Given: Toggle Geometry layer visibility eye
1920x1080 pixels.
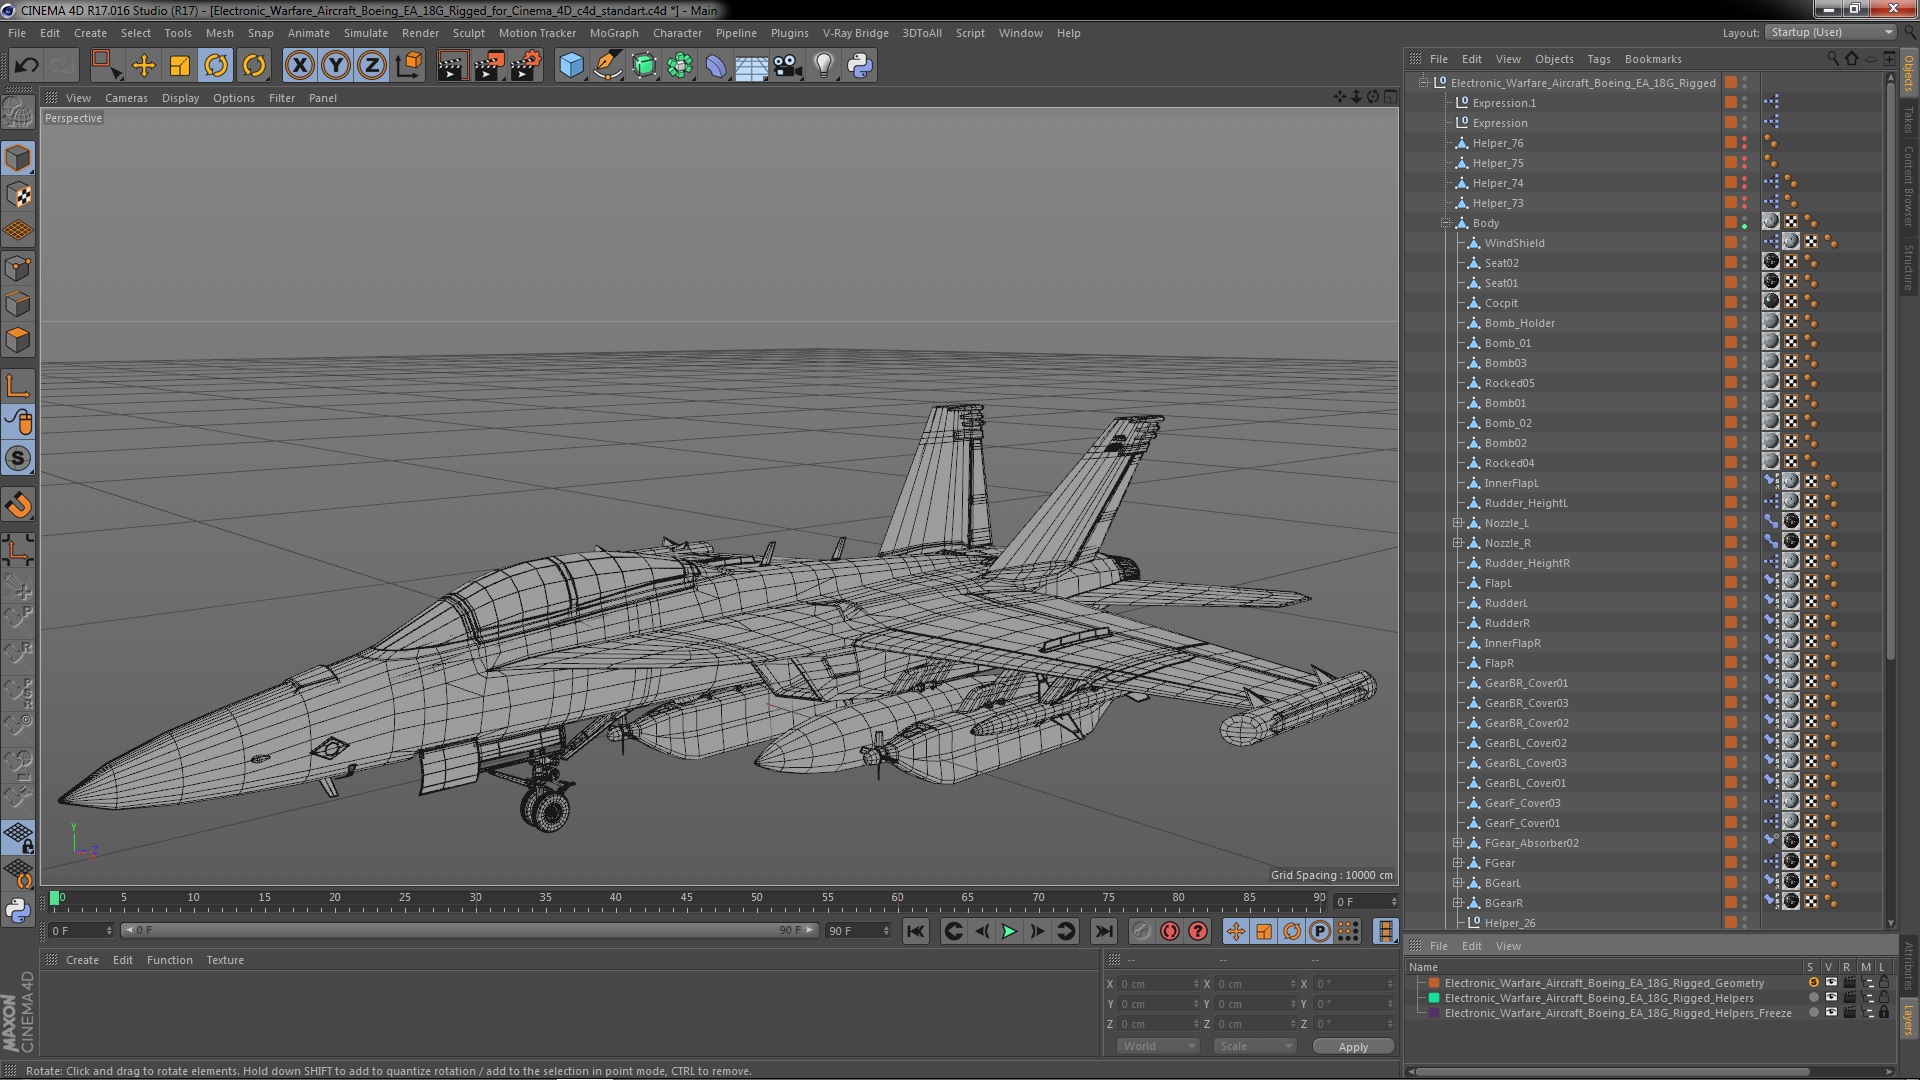Looking at the screenshot, I should pyautogui.click(x=1831, y=983).
